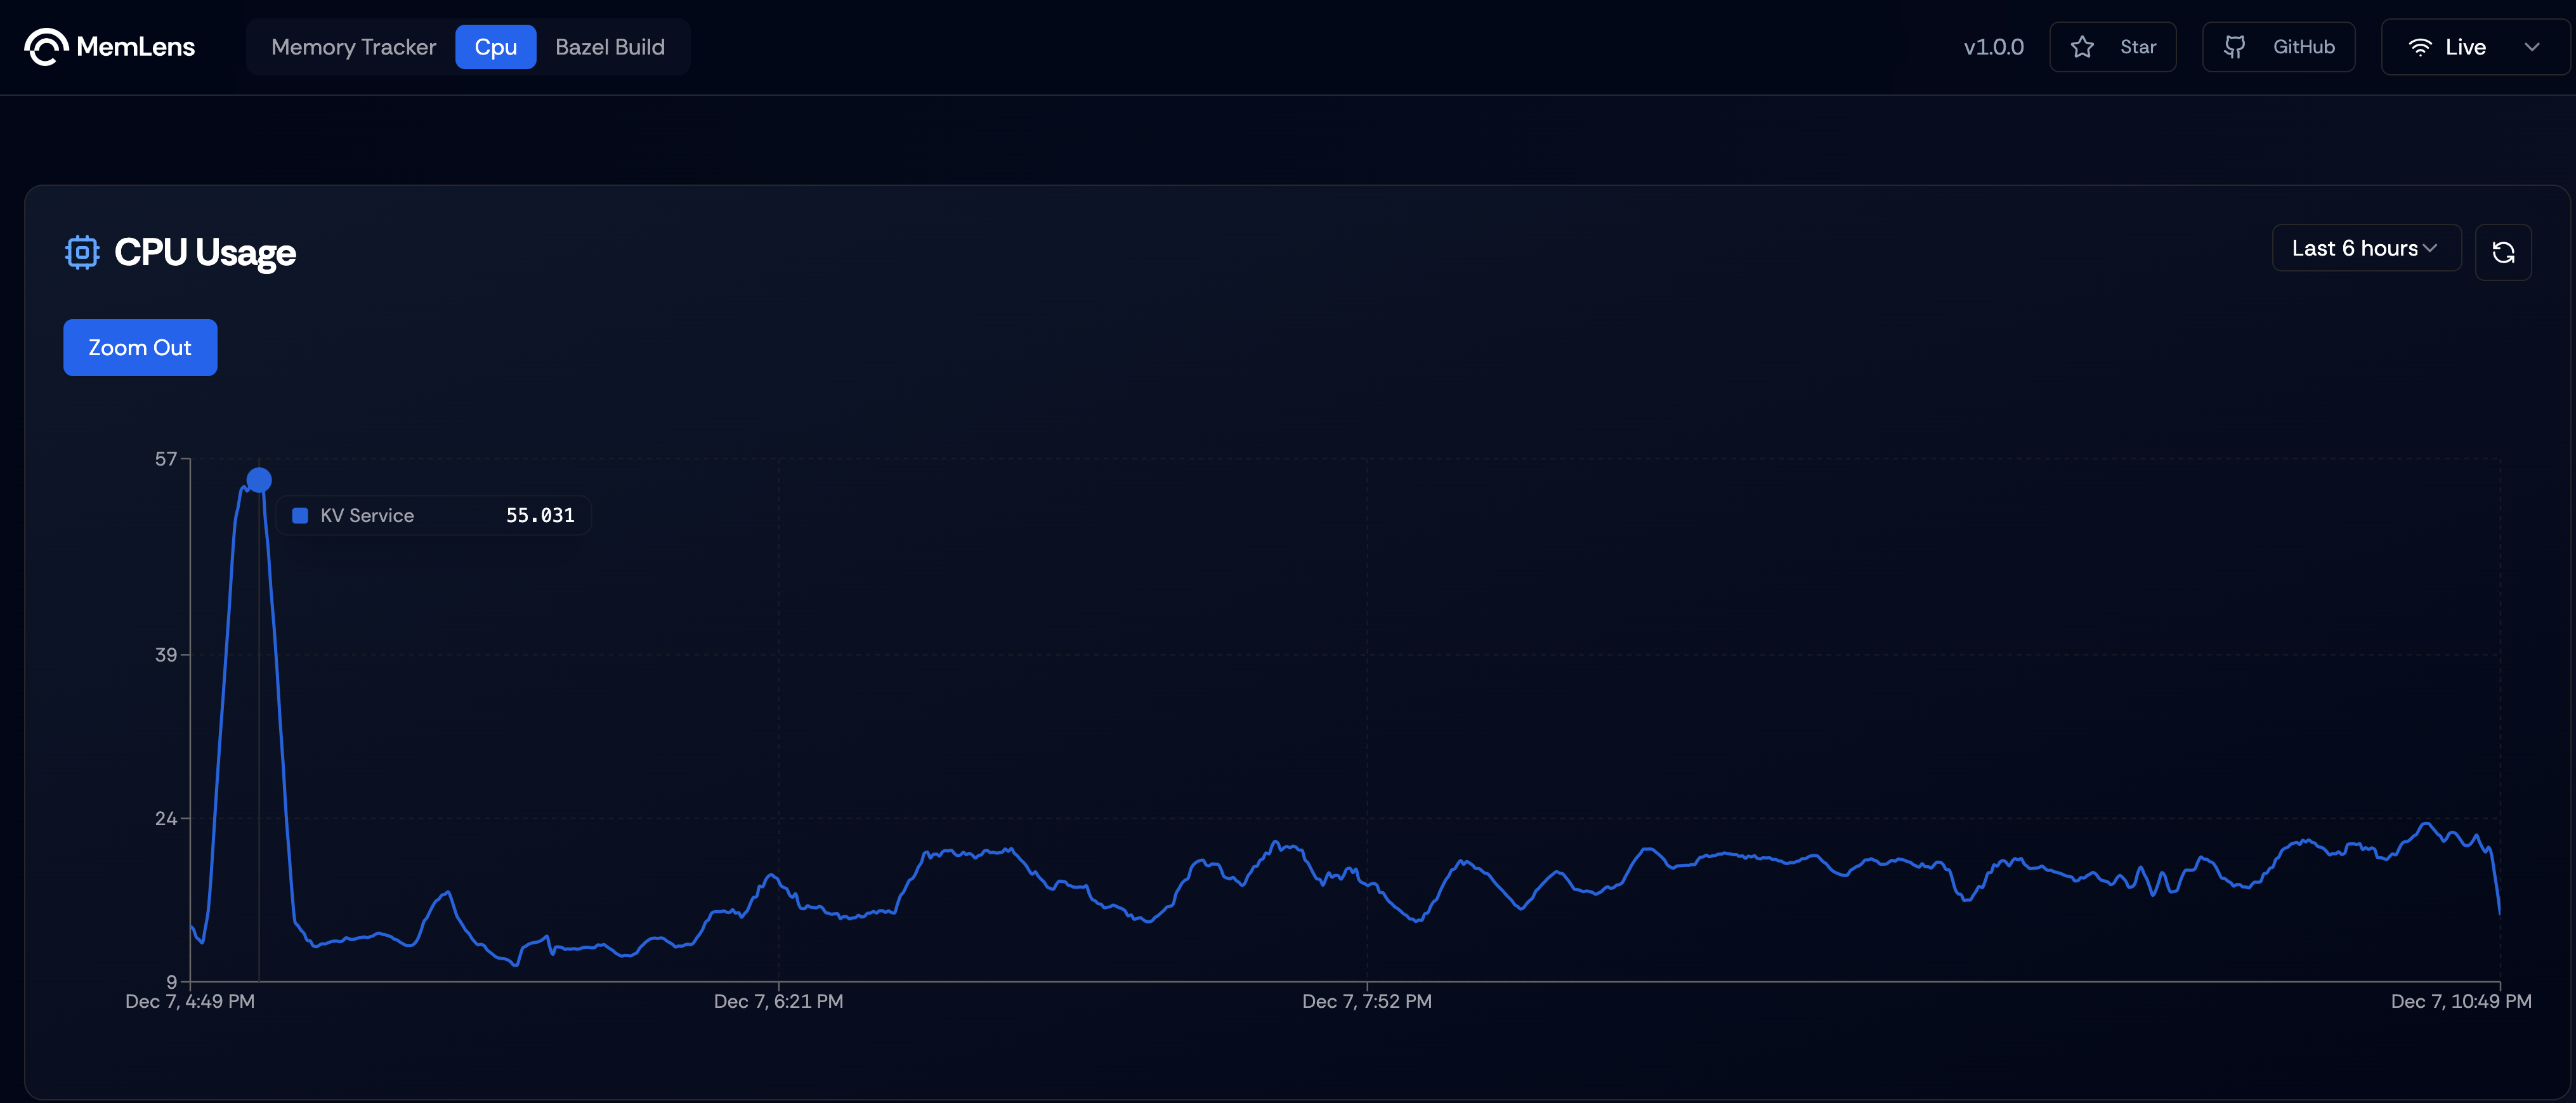Click the GitHub octocat icon

click(x=2234, y=47)
